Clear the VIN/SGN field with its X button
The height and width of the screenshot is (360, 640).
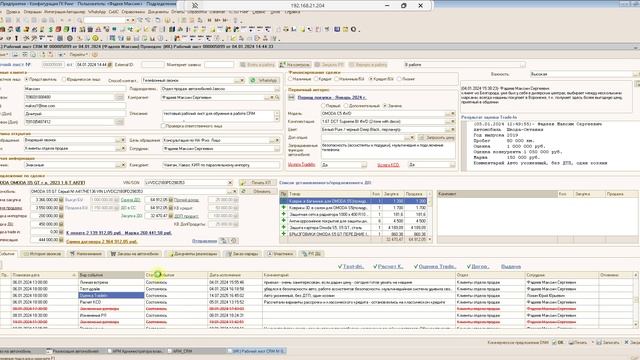[230, 183]
